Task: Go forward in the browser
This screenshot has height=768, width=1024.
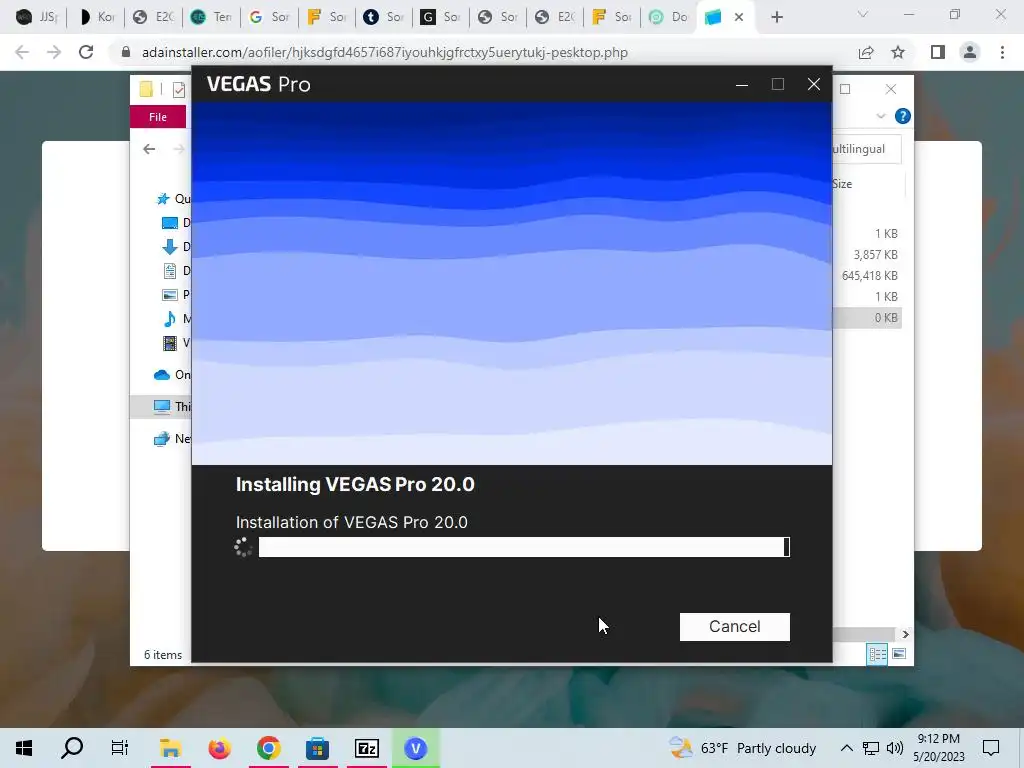Action: (x=54, y=52)
